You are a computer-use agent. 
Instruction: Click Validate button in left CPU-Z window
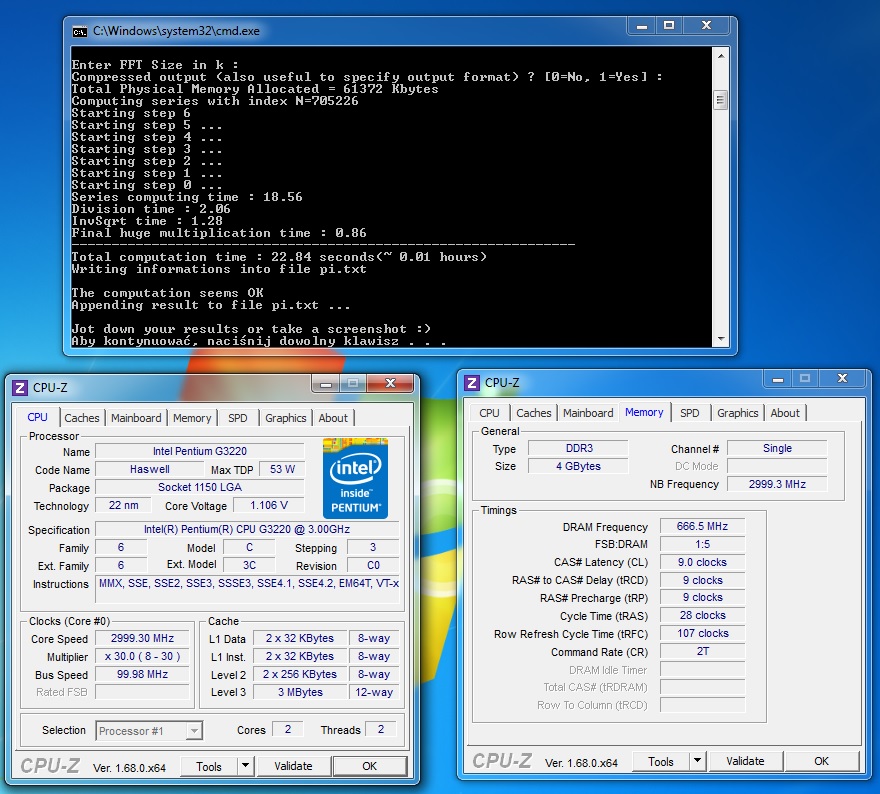click(293, 766)
